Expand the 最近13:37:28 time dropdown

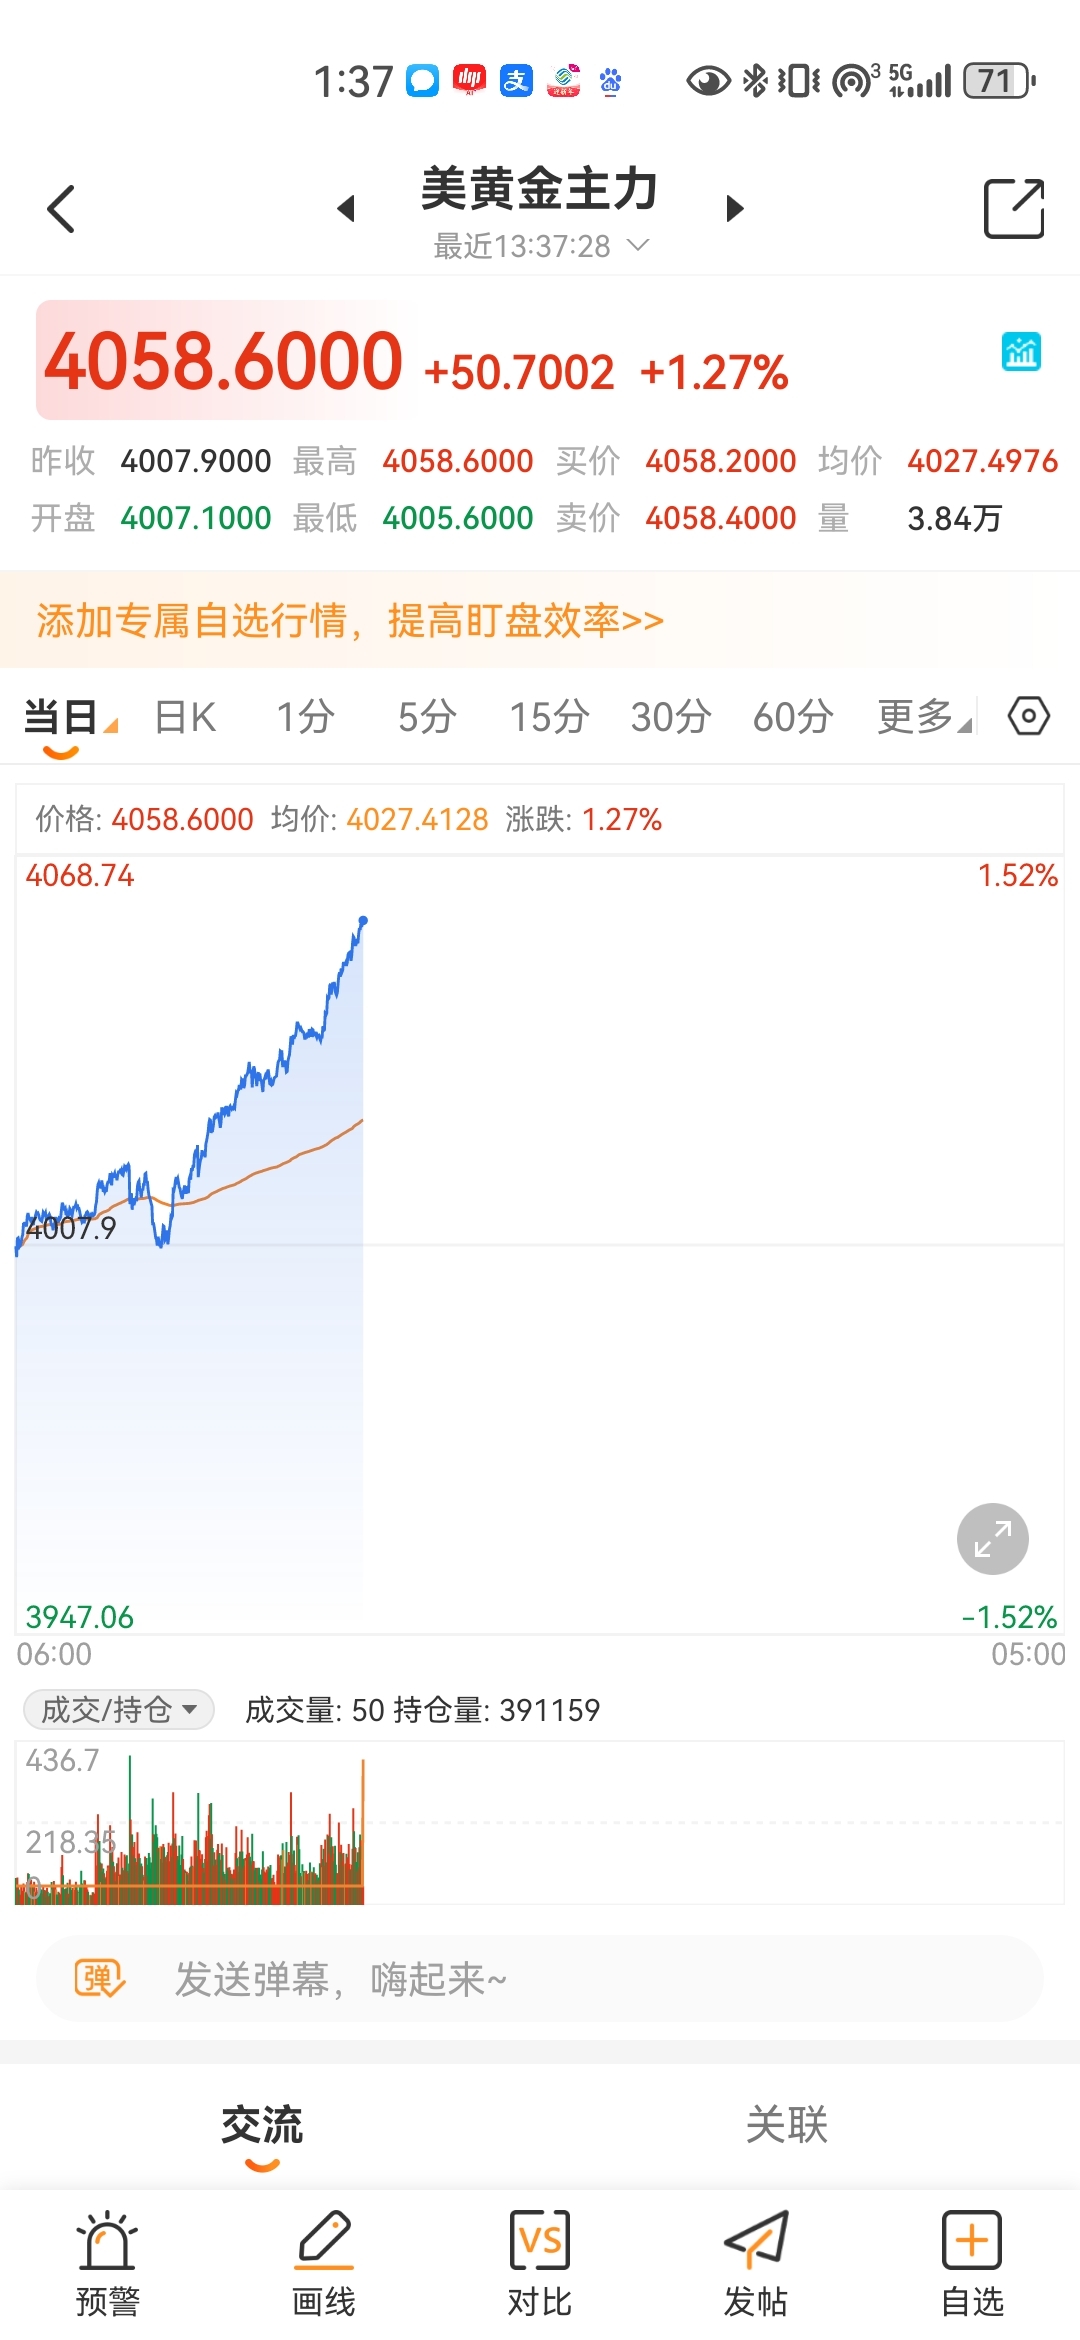pyautogui.click(x=541, y=246)
